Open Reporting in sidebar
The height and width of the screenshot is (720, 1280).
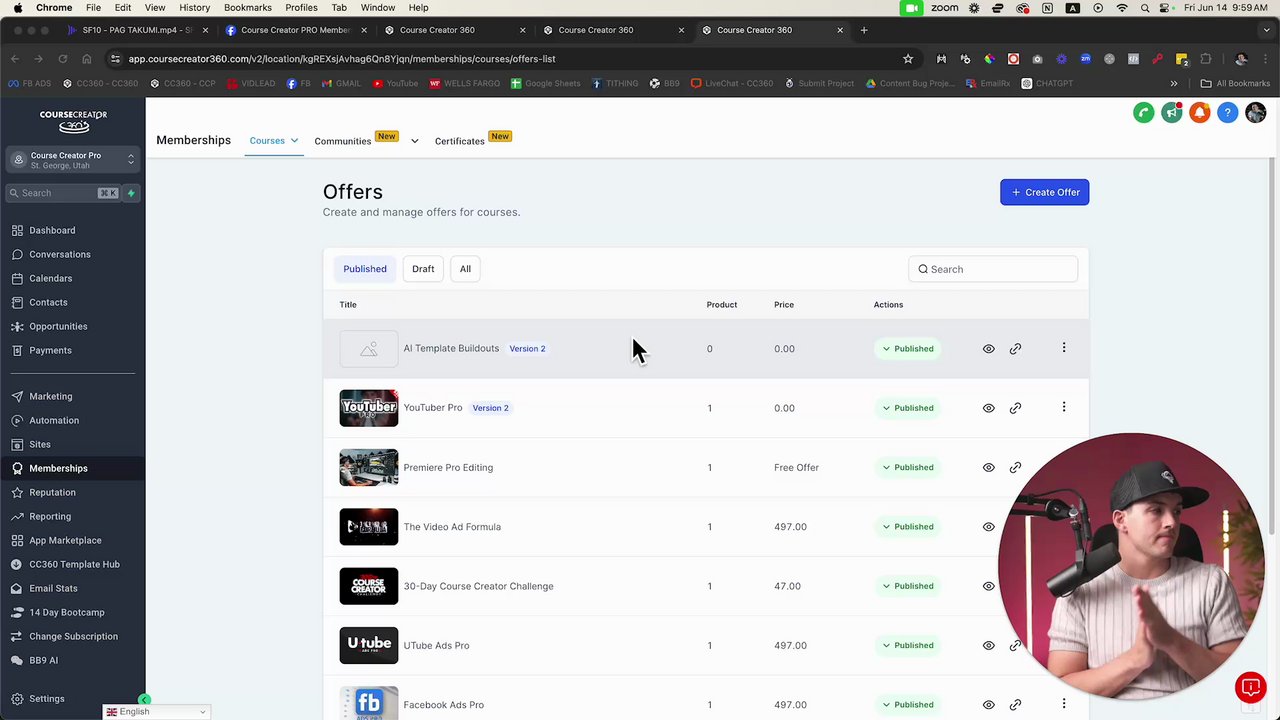pos(50,516)
